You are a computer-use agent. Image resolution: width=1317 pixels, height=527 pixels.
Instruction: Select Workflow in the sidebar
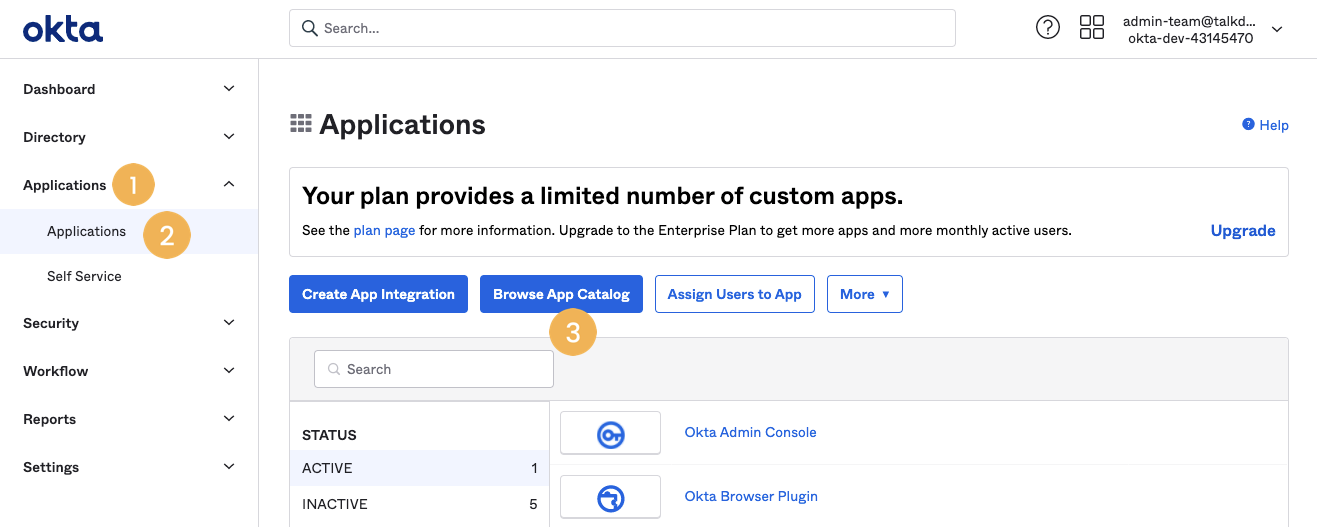[x=56, y=371]
